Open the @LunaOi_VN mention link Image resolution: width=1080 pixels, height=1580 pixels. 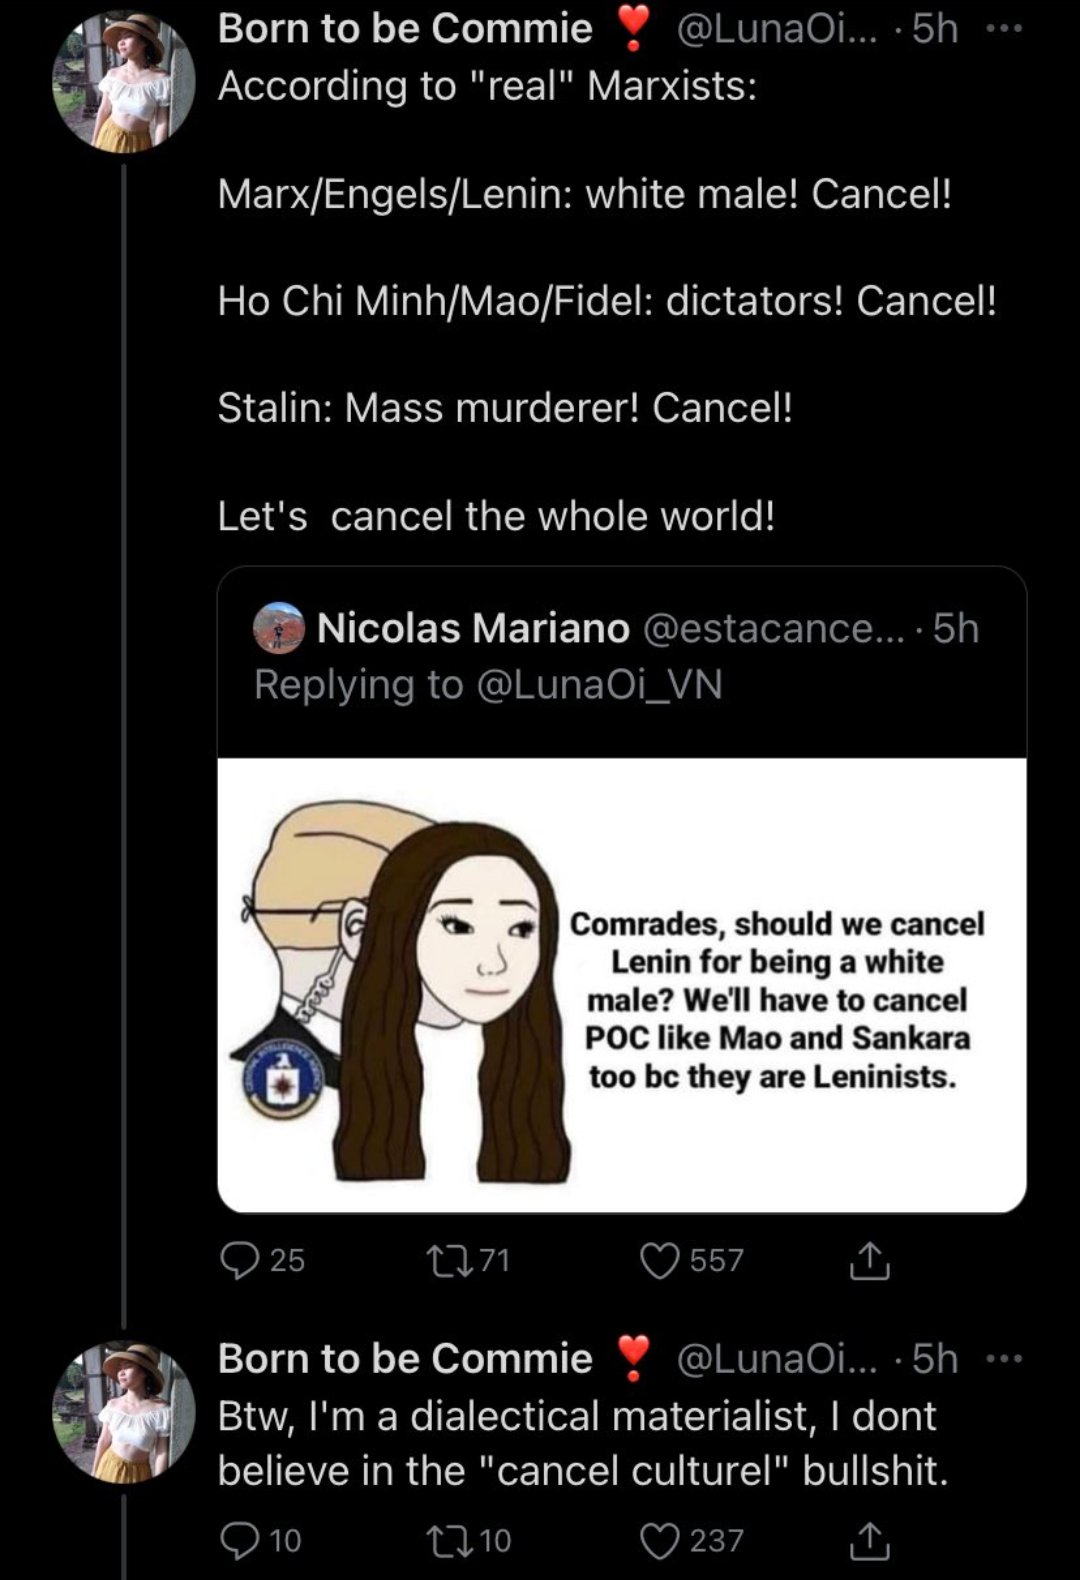coord(599,685)
